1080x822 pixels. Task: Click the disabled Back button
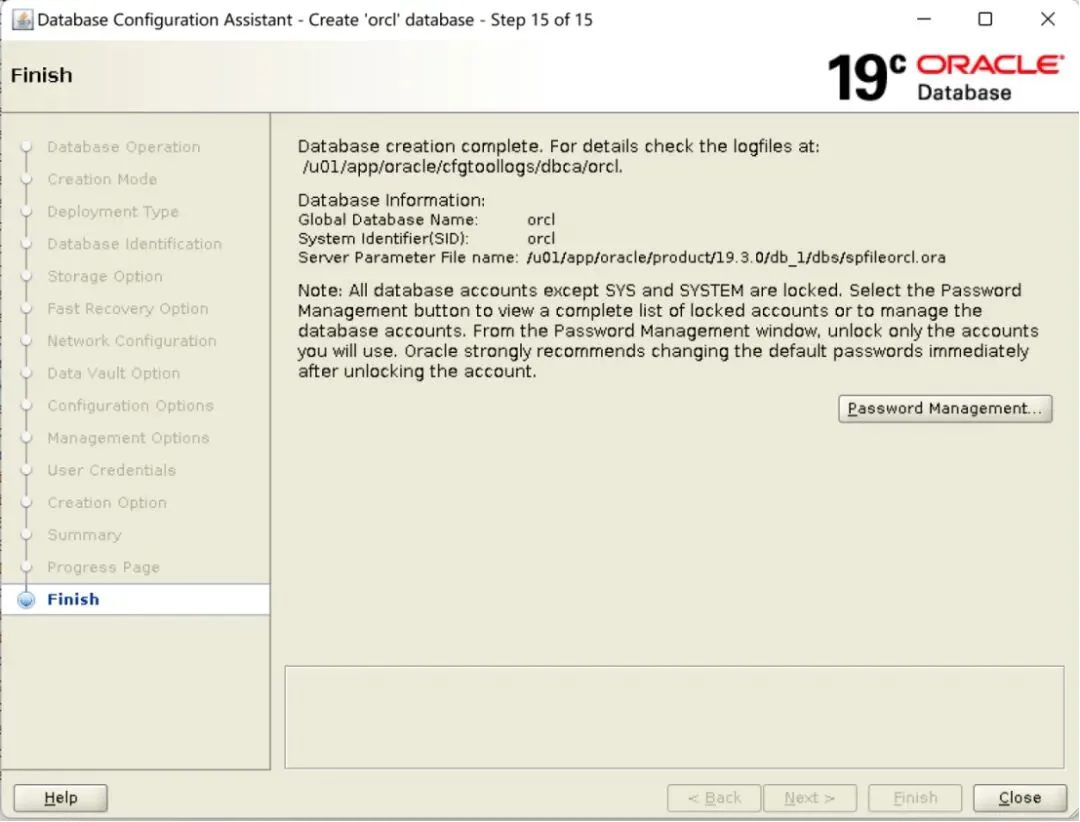pos(714,798)
